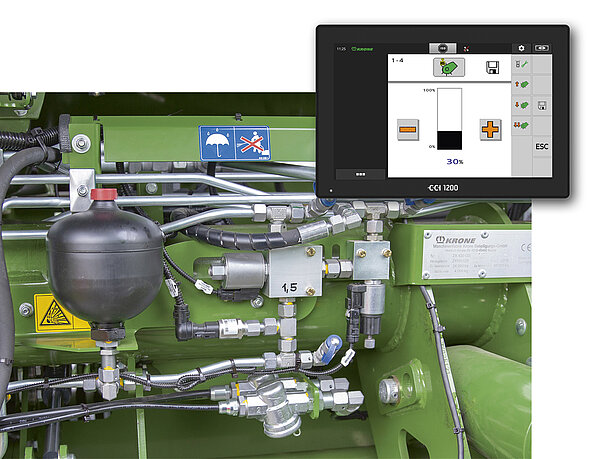The height and width of the screenshot is (459, 600).
Task: Click the floppy disk save icon
Action: coord(492,68)
